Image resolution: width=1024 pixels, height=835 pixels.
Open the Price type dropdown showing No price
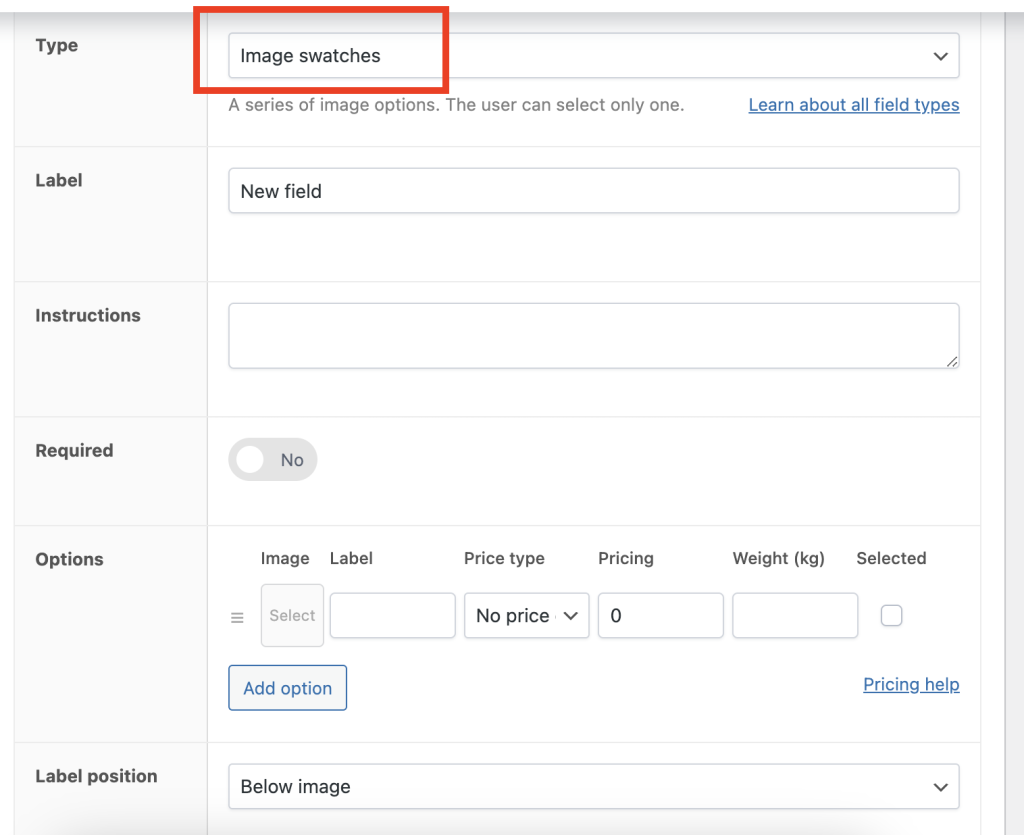click(x=526, y=615)
